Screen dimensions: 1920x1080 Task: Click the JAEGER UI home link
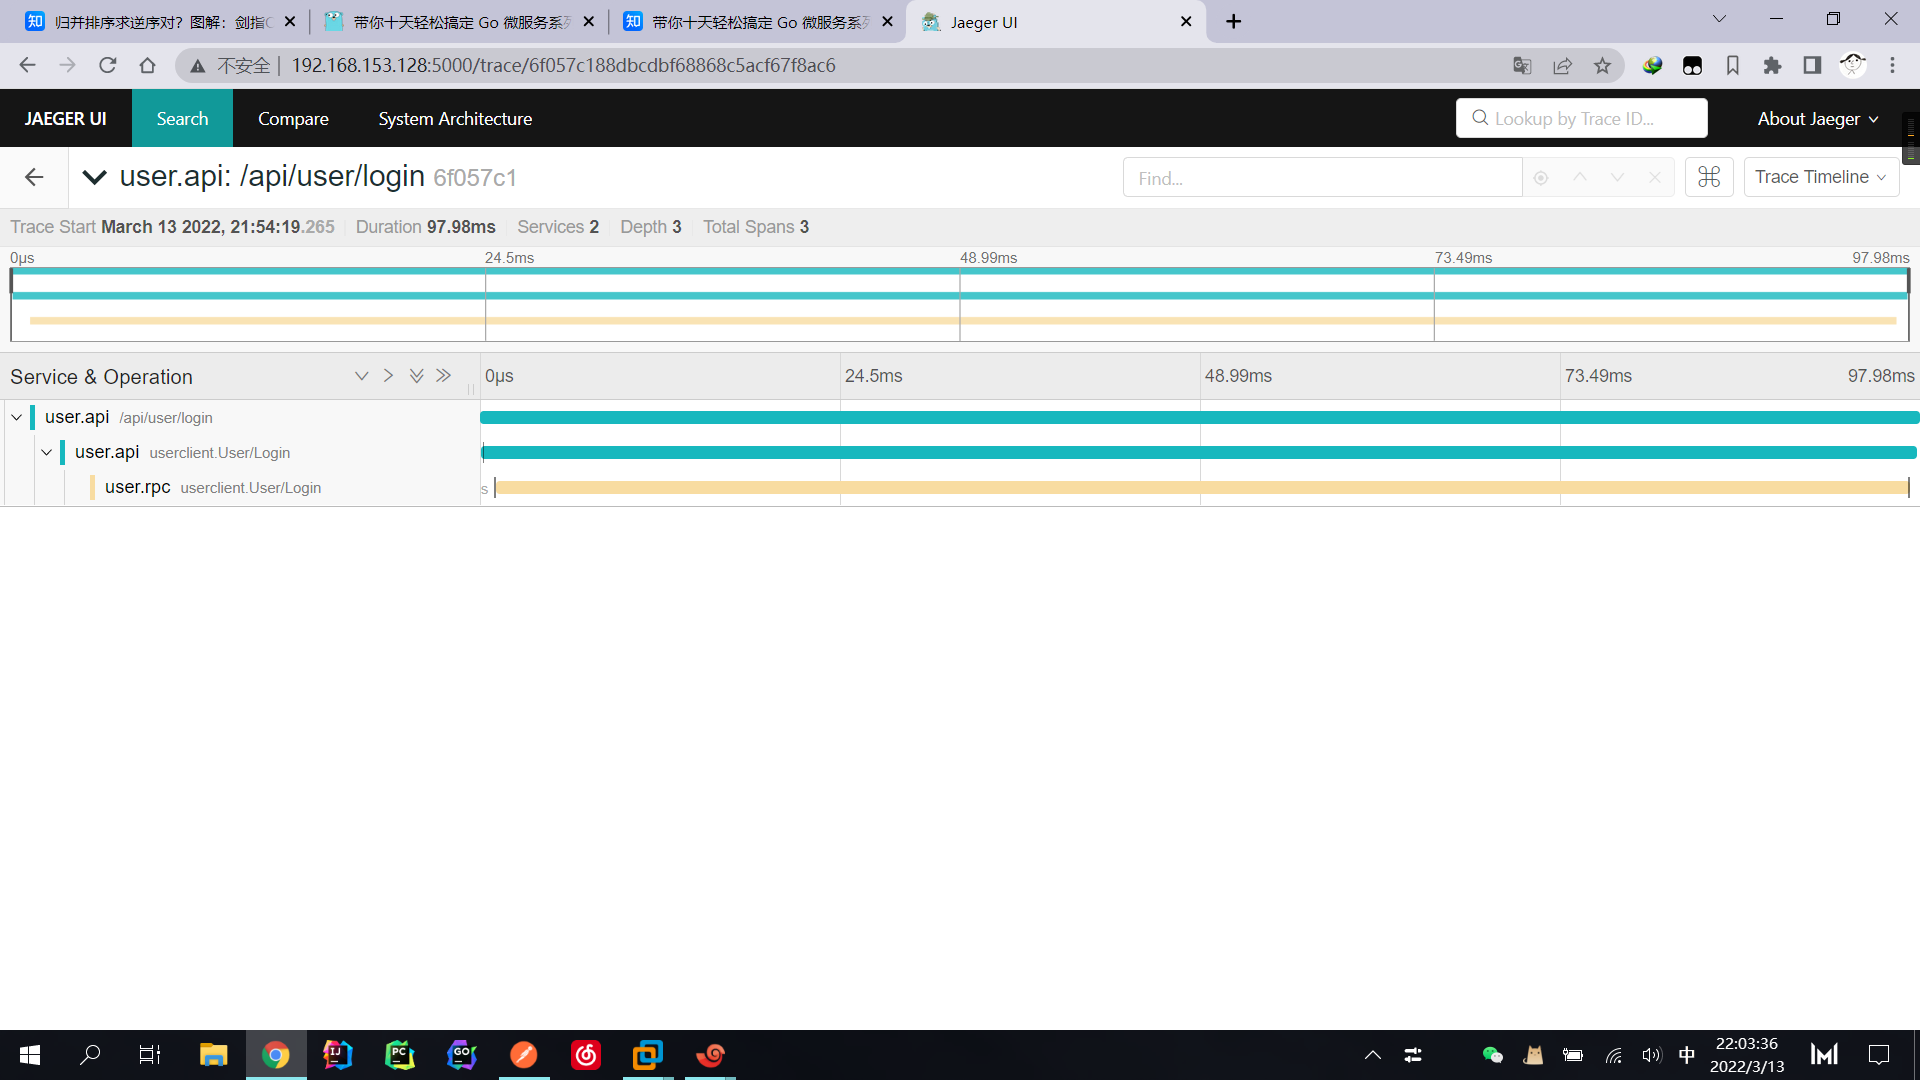(x=66, y=119)
